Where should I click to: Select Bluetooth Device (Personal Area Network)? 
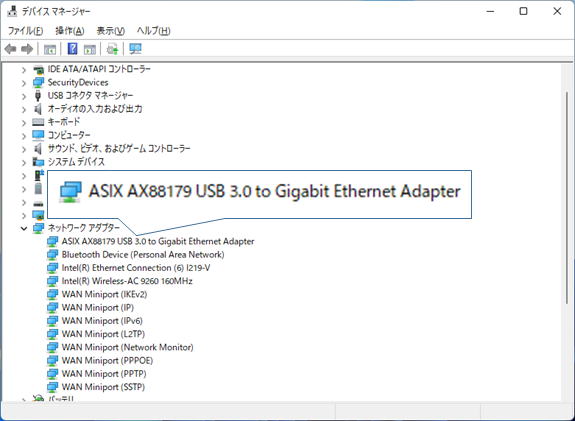[143, 255]
